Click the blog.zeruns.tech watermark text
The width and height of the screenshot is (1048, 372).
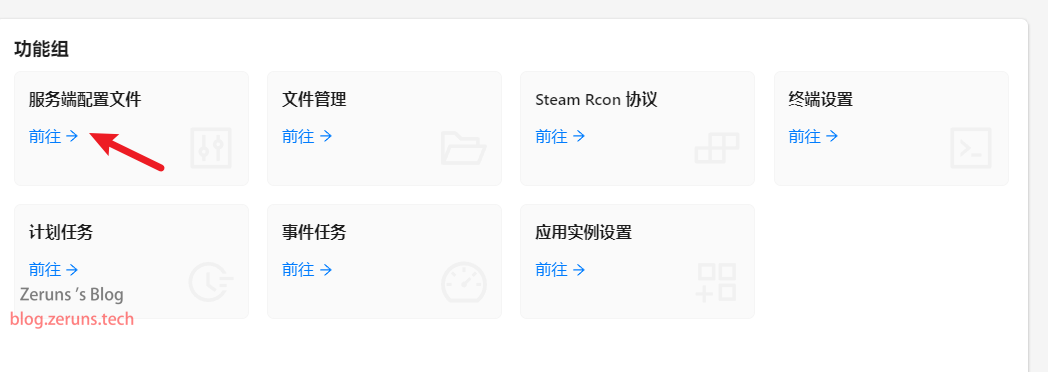(72, 319)
